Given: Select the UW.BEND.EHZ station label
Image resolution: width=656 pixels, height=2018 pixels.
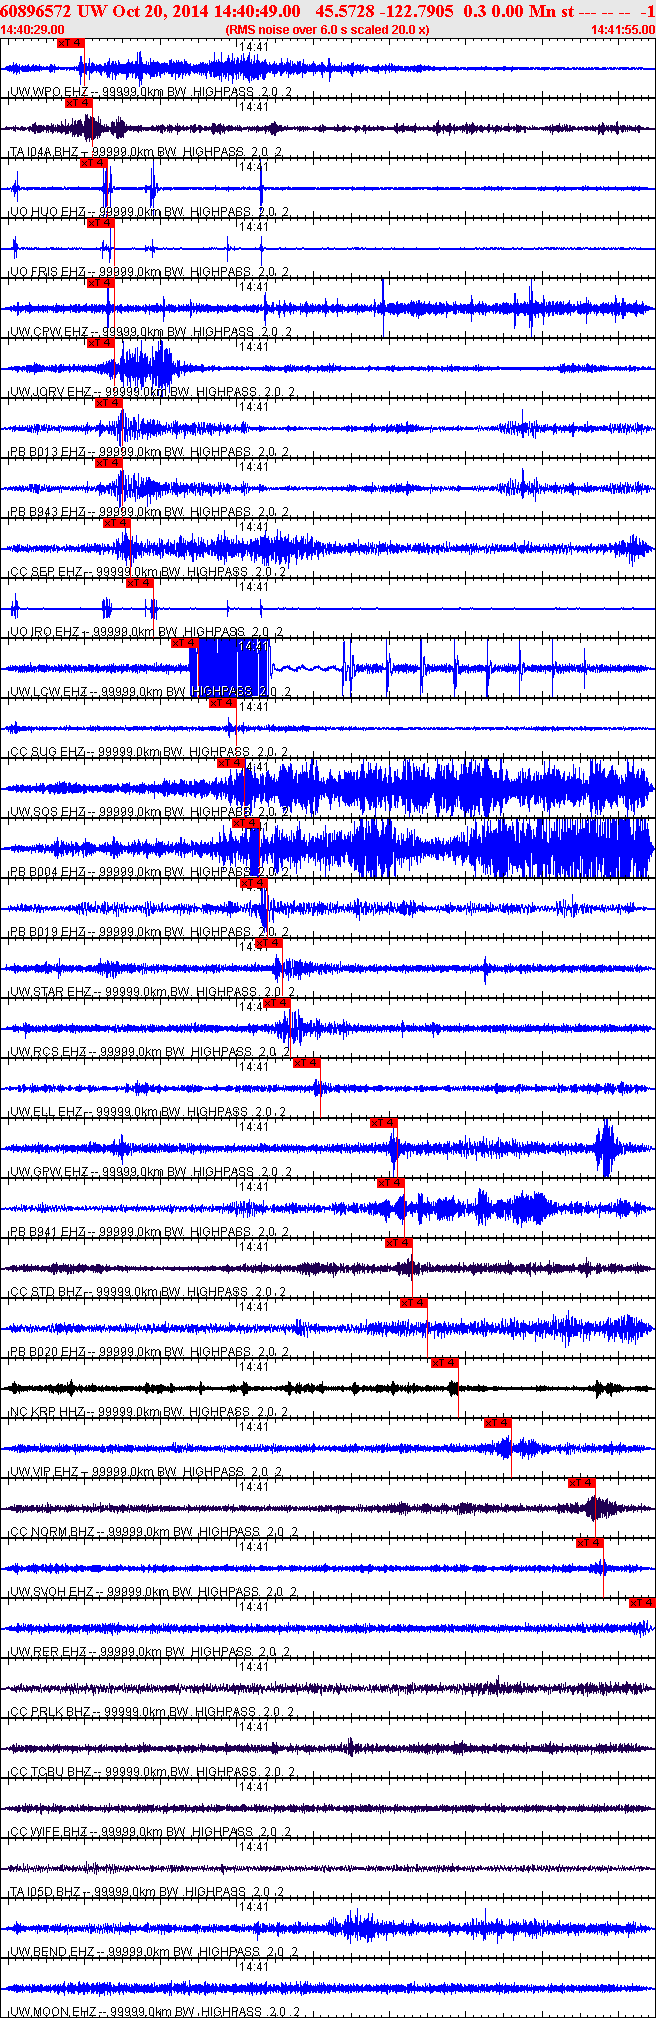Looking at the screenshot, I should [52, 1952].
